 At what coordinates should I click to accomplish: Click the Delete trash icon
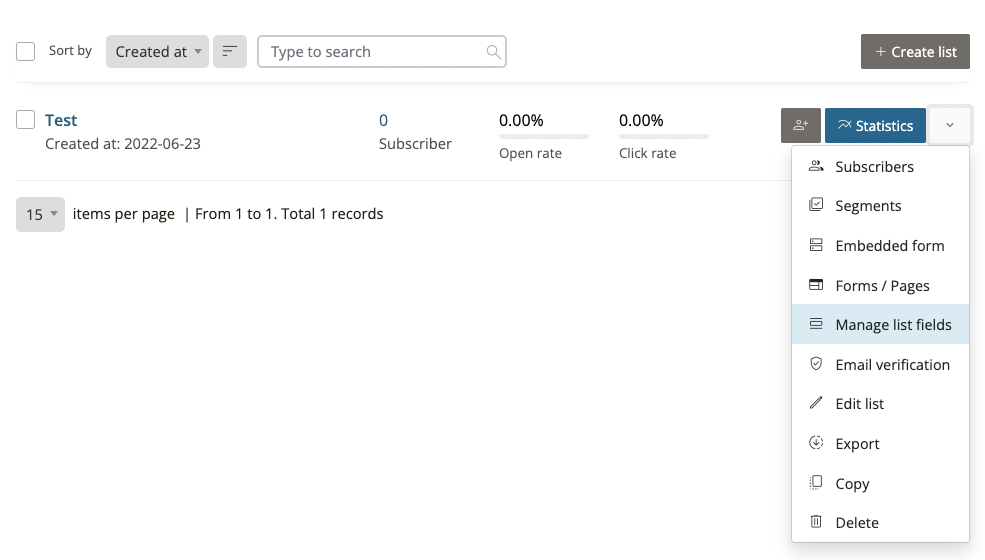pyautogui.click(x=816, y=523)
